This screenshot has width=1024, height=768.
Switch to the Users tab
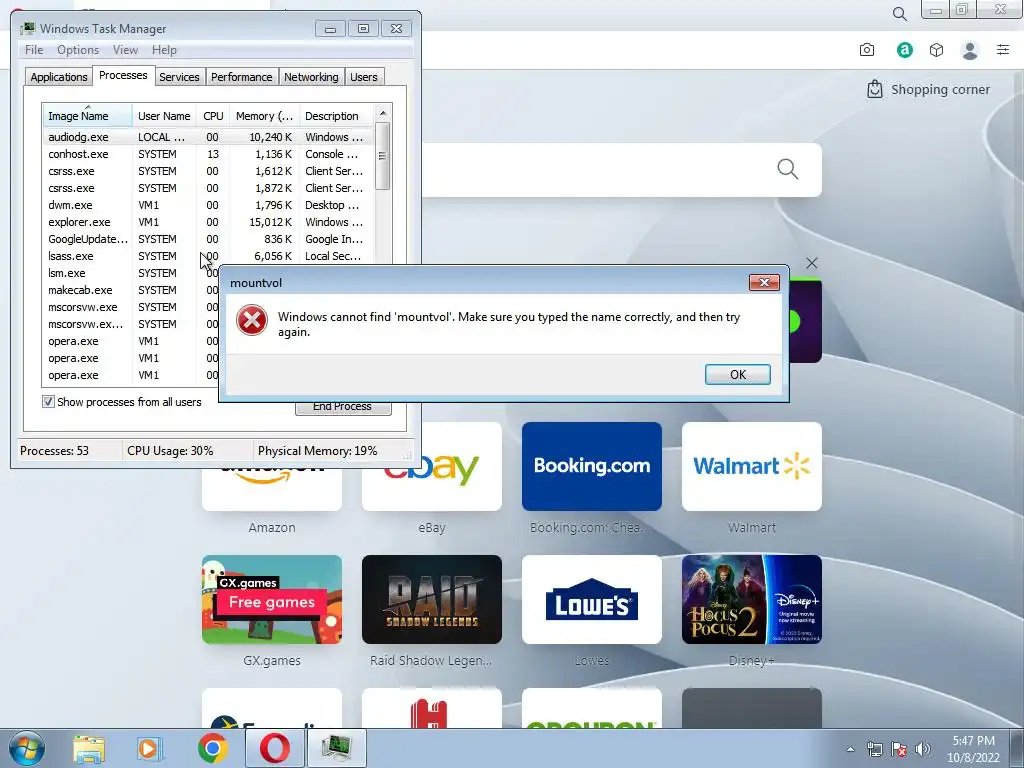coord(363,77)
